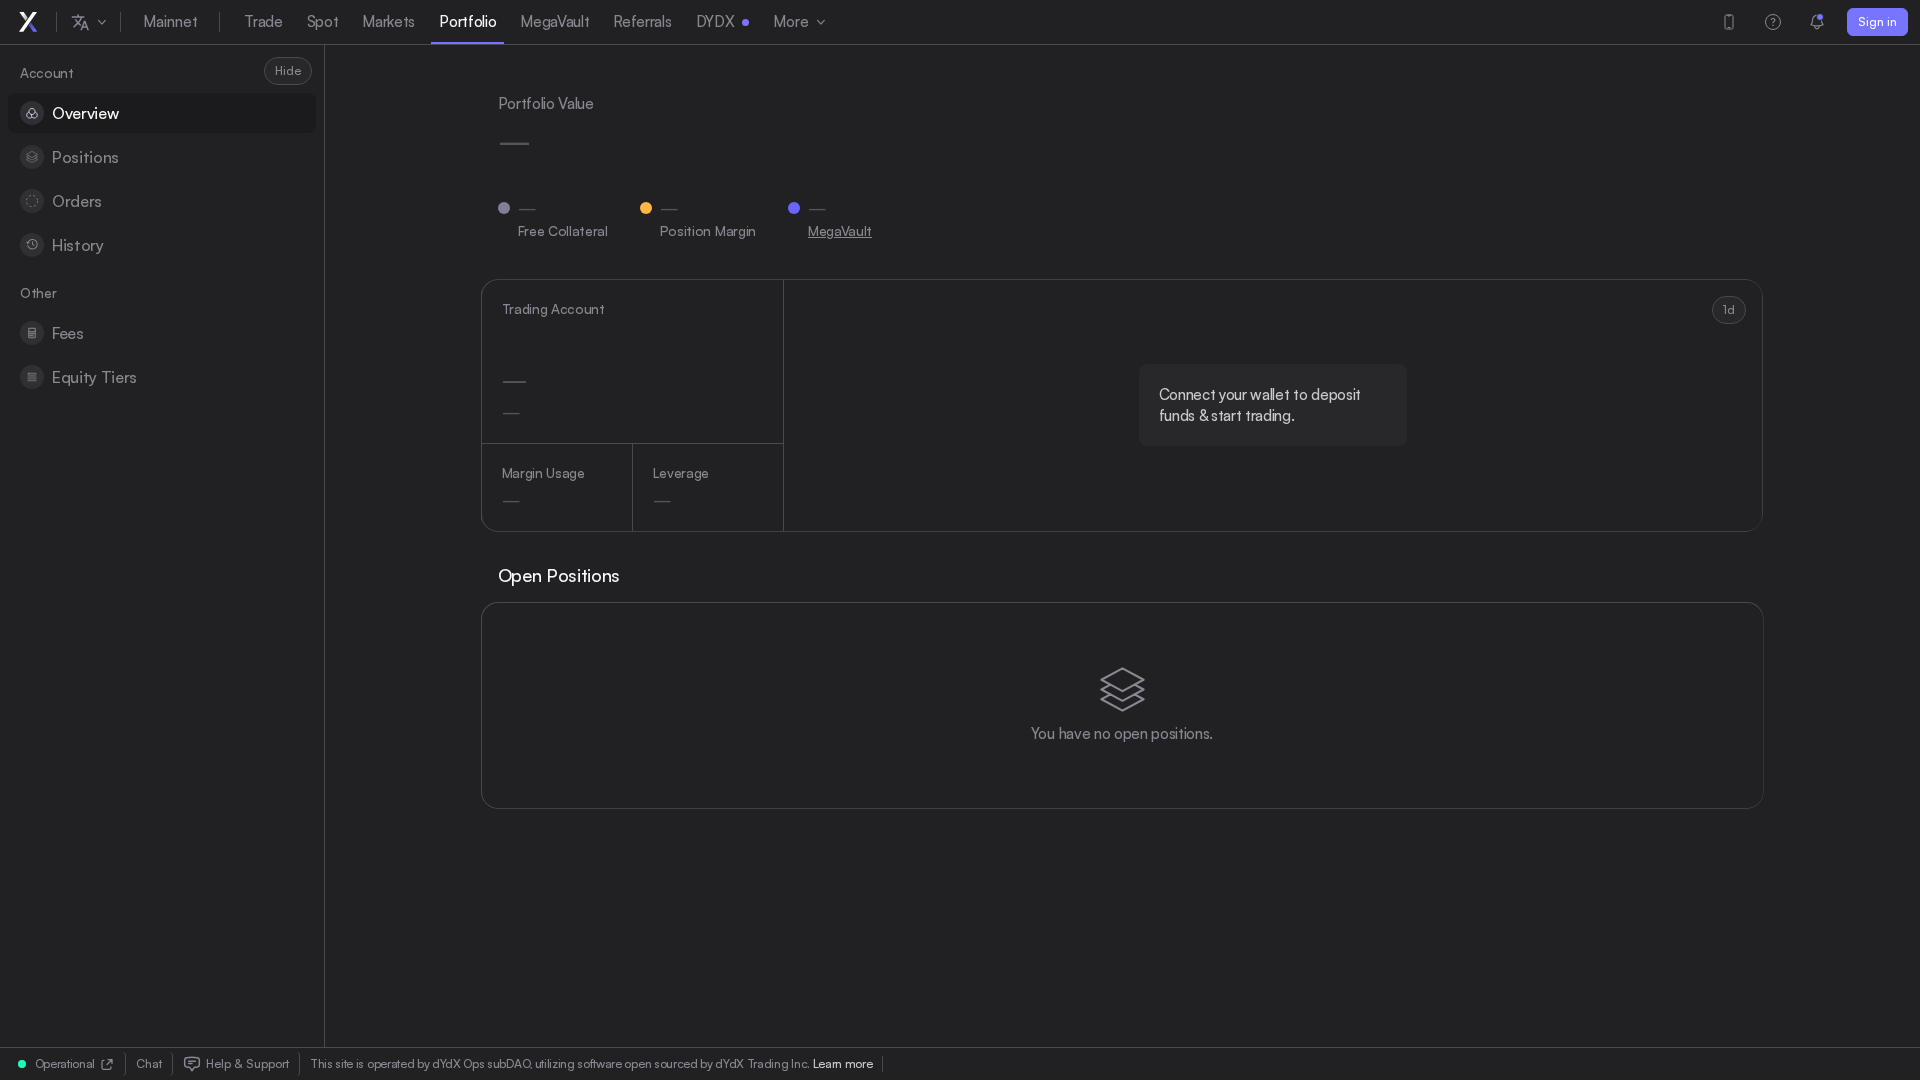The height and width of the screenshot is (1080, 1920).
Task: Expand the More menu
Action: point(799,22)
